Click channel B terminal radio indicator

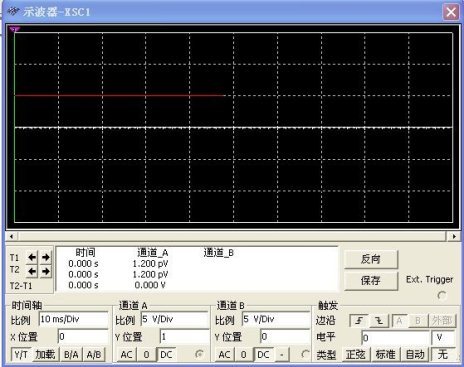[305, 354]
